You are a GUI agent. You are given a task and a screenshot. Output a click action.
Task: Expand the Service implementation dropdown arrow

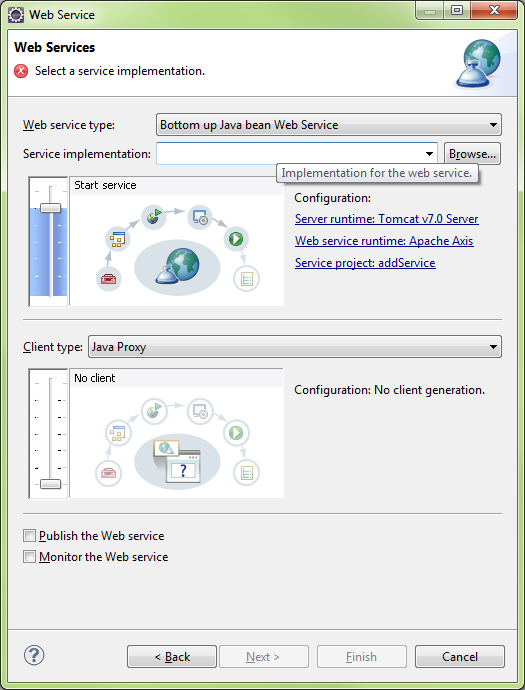pyautogui.click(x=429, y=154)
